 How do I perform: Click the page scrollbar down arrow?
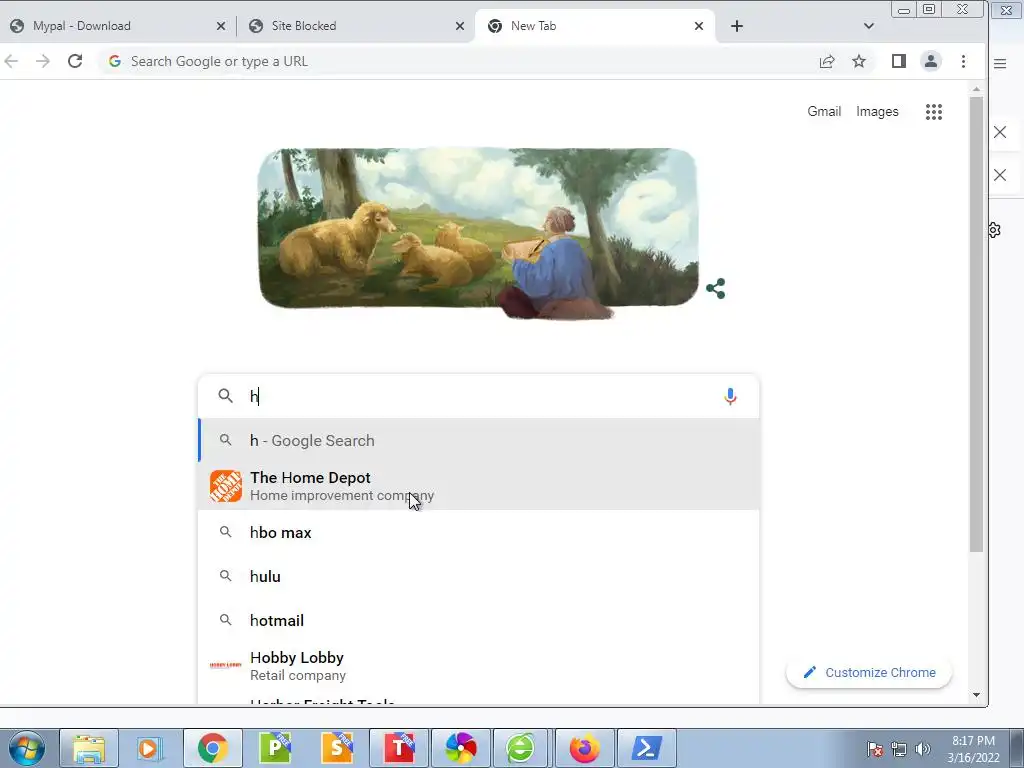pos(976,695)
